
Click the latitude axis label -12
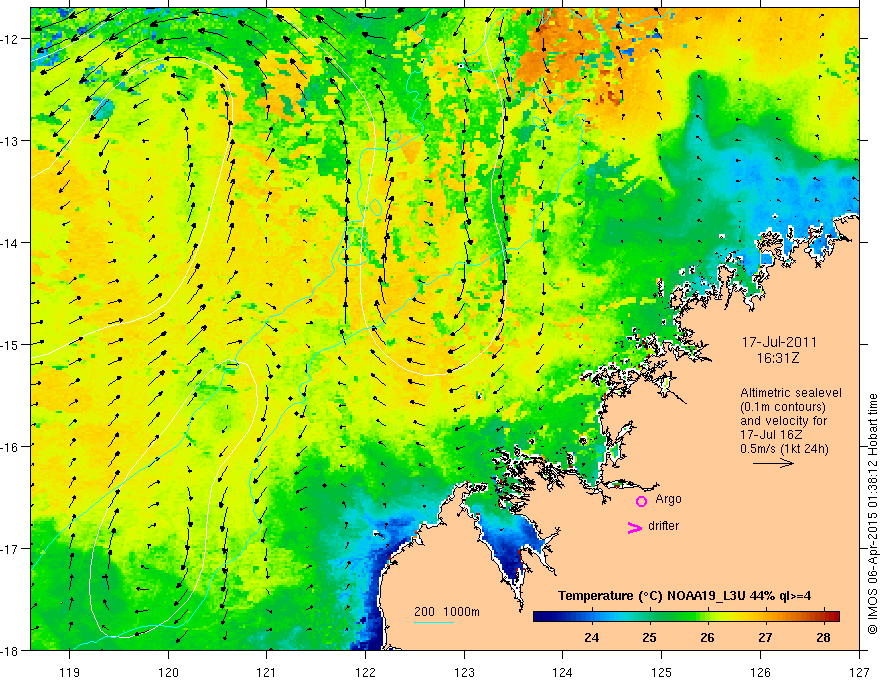[x=10, y=39]
